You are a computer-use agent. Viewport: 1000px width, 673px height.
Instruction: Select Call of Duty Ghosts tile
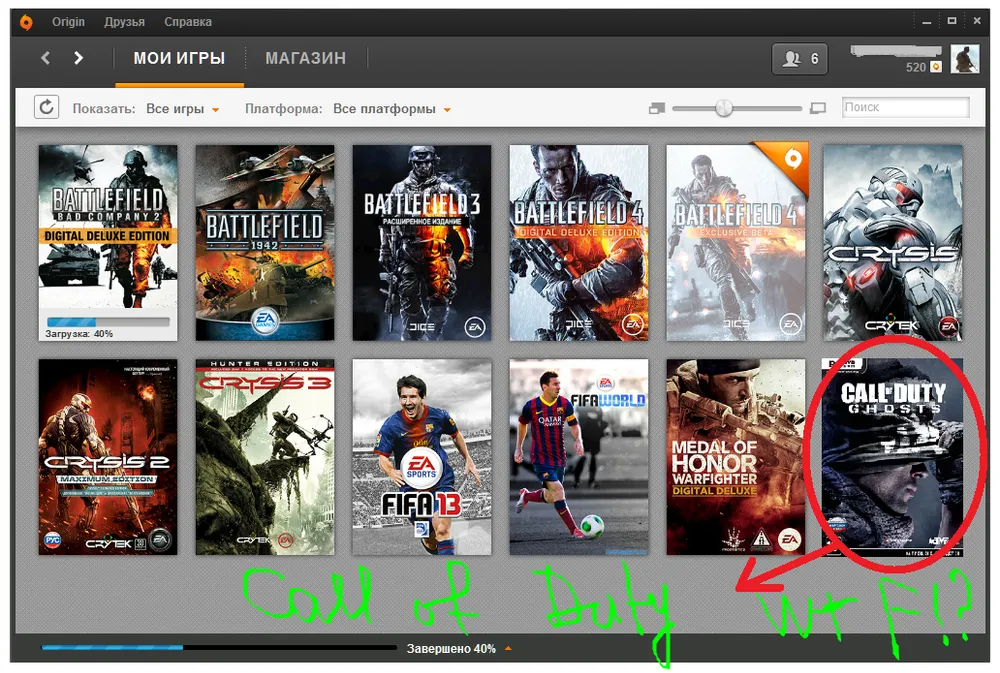click(x=892, y=457)
